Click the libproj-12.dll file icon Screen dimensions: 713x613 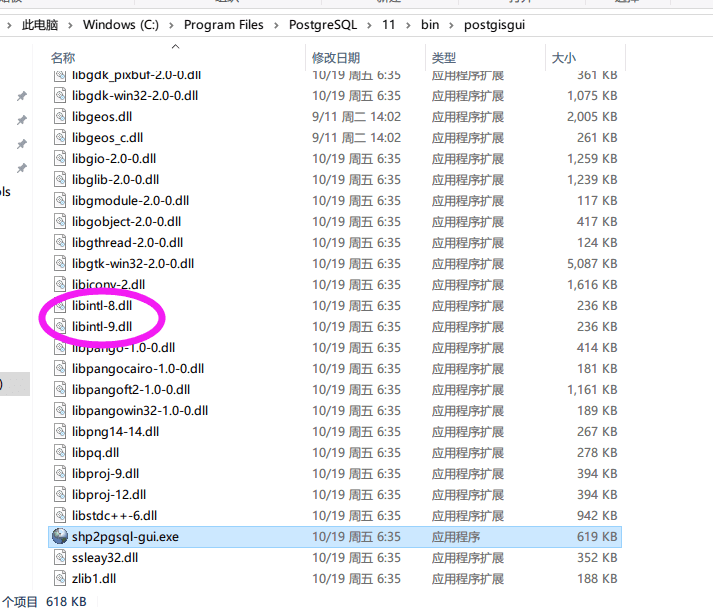tap(60, 495)
